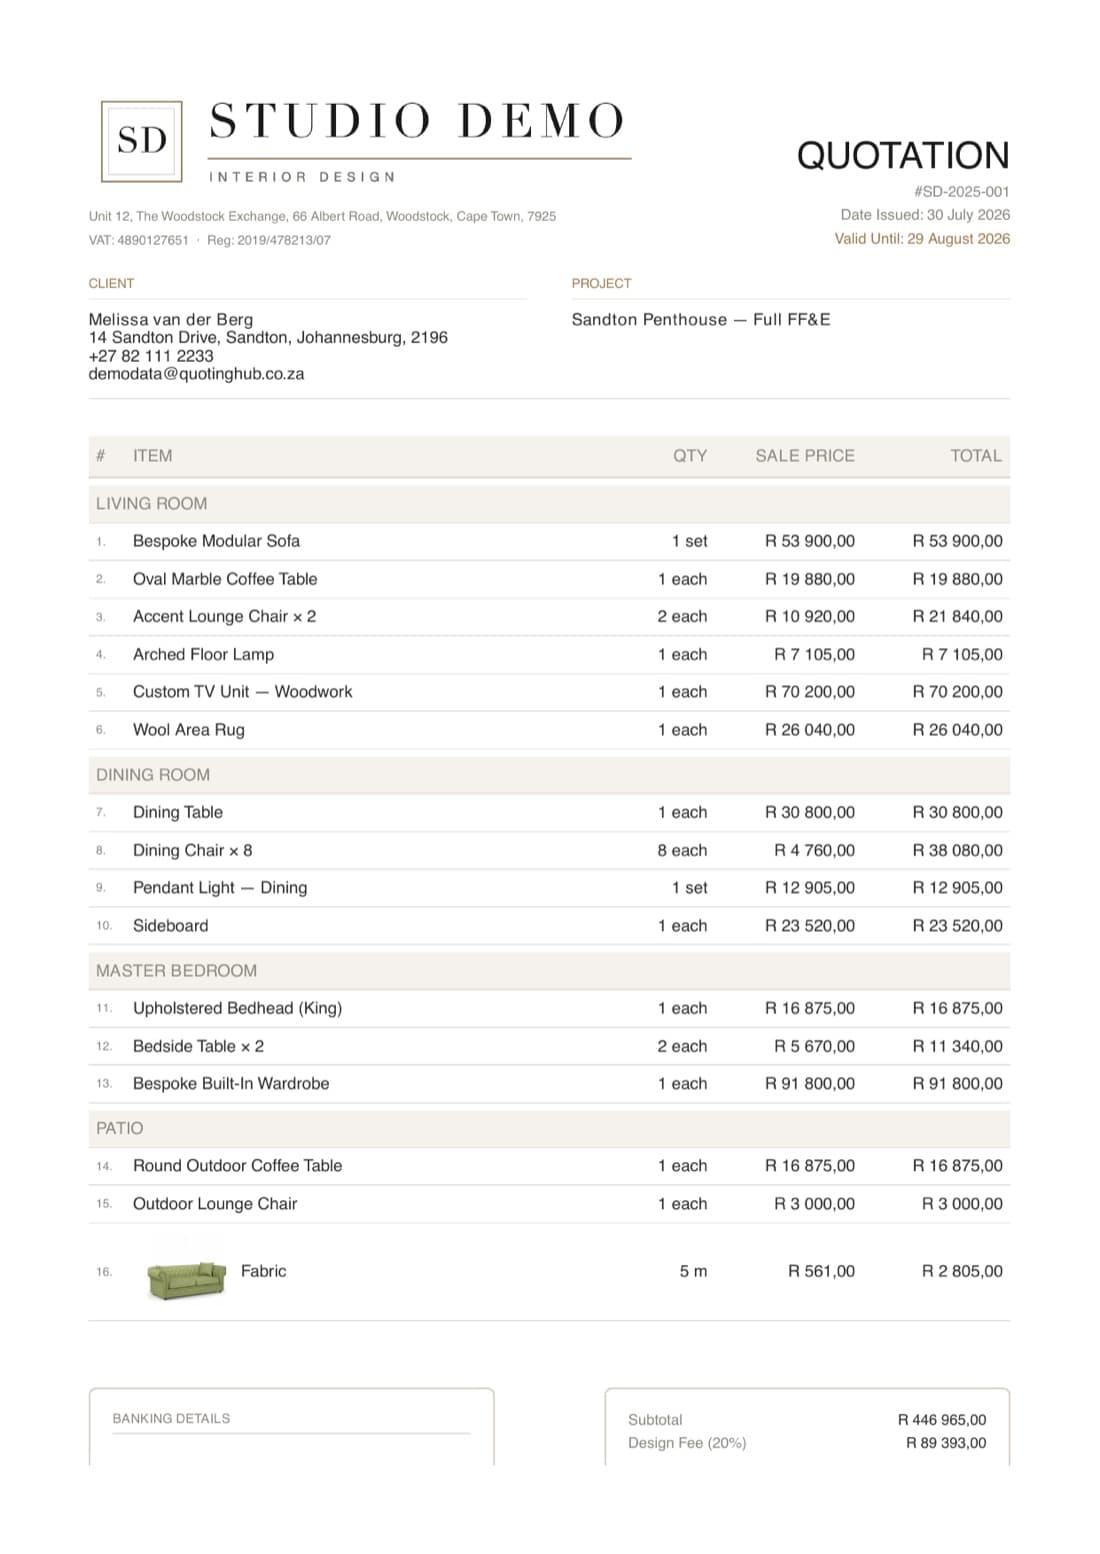Click Dining Chair quantity 8 each
Screen dimensions: 1100x1554
coord(682,851)
